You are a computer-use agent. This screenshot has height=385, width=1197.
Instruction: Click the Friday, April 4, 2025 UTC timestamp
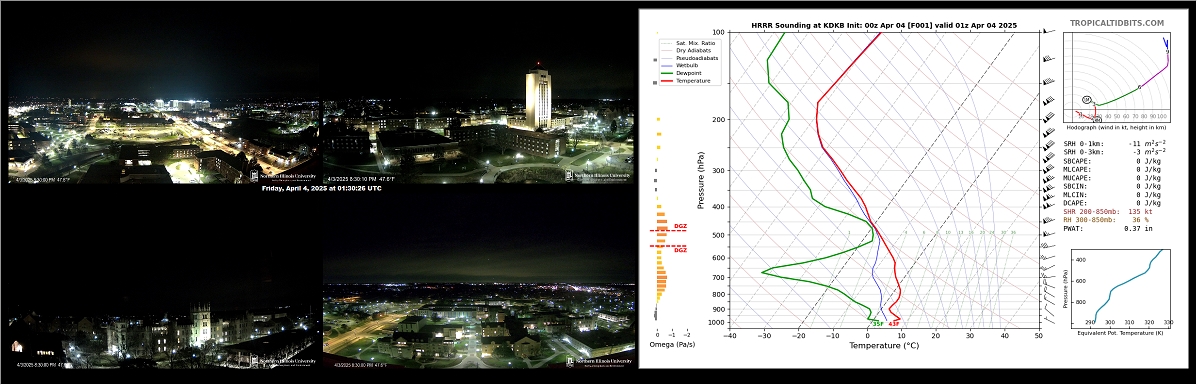321,188
